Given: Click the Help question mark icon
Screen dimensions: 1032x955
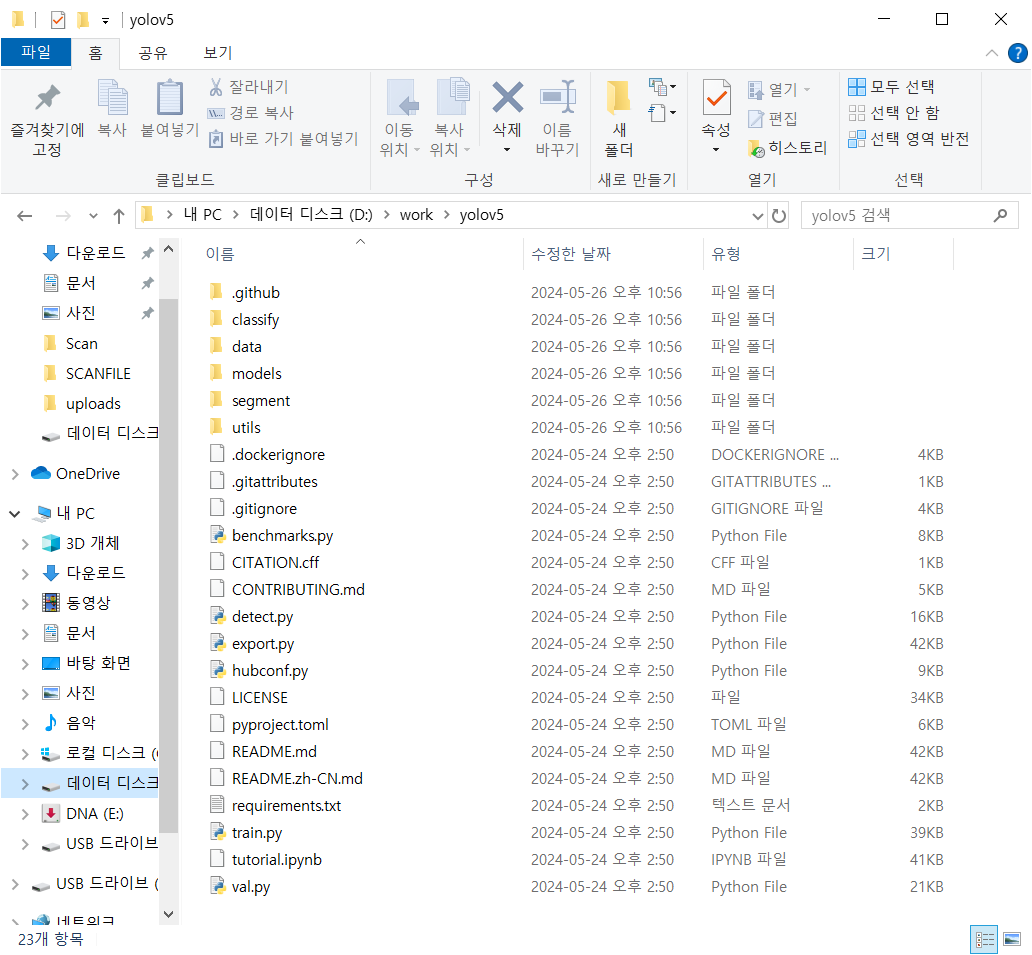Looking at the screenshot, I should (1018, 53).
